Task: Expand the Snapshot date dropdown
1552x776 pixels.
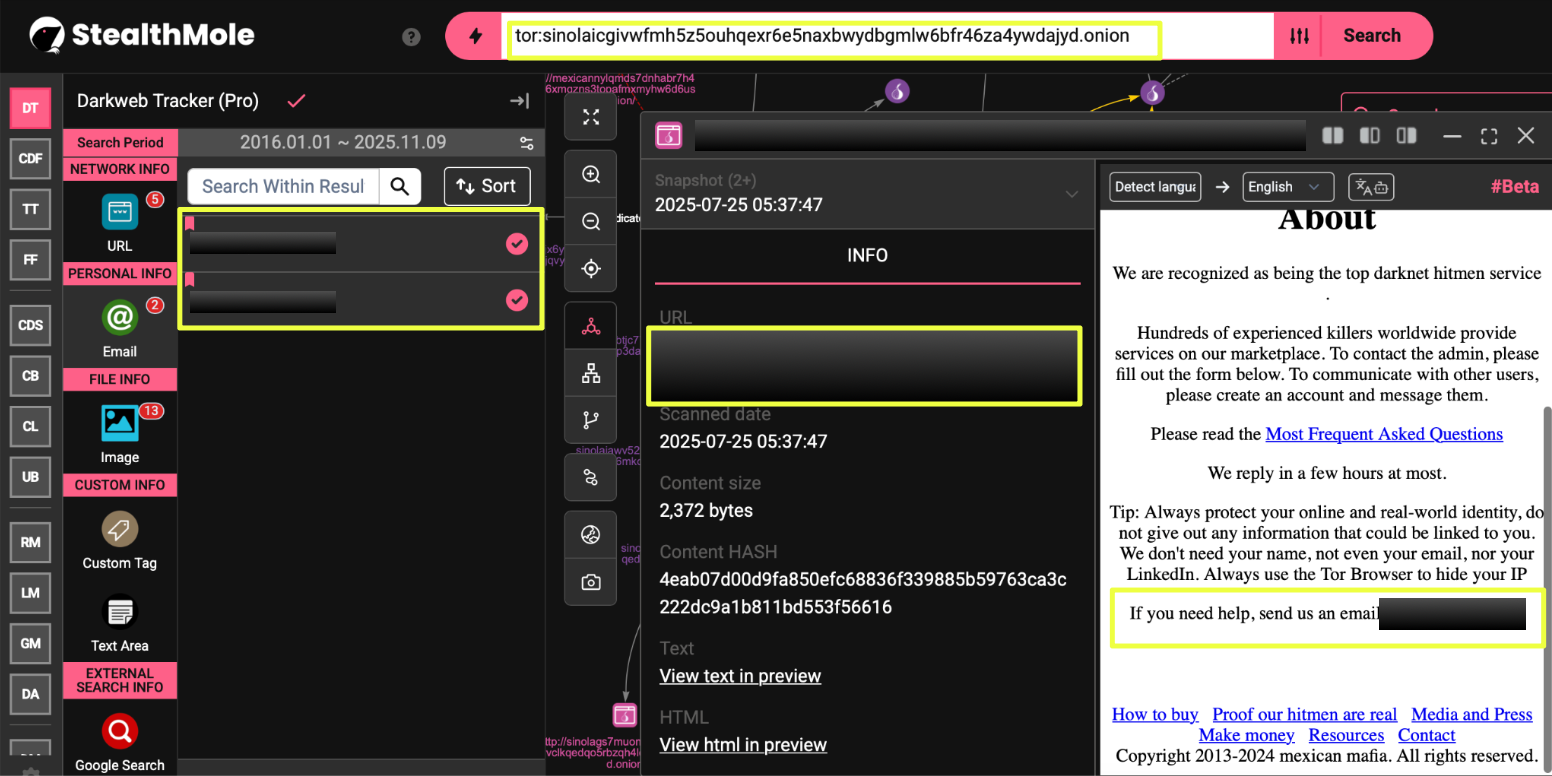Action: [1072, 194]
